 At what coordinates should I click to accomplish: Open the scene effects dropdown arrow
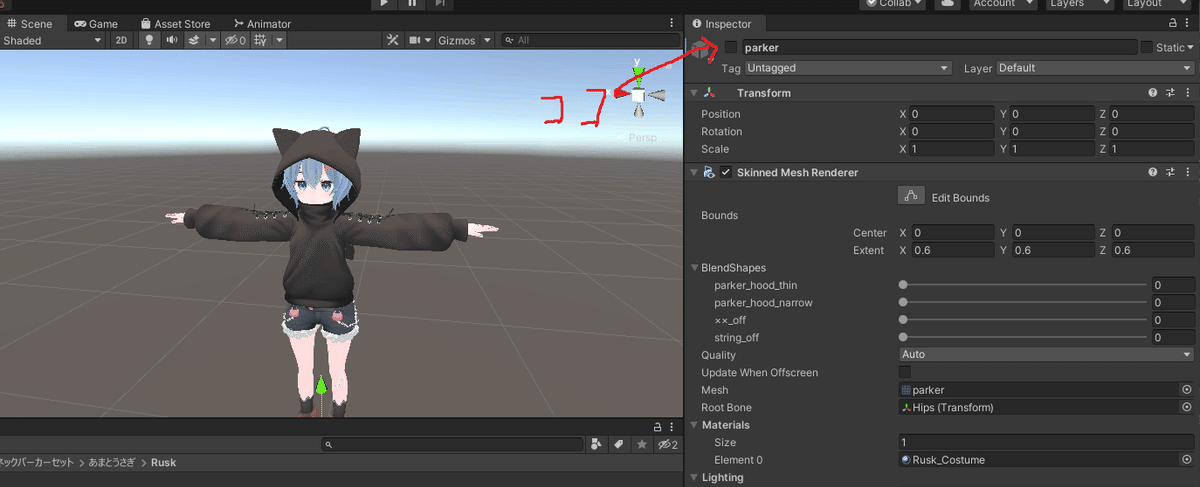point(211,40)
